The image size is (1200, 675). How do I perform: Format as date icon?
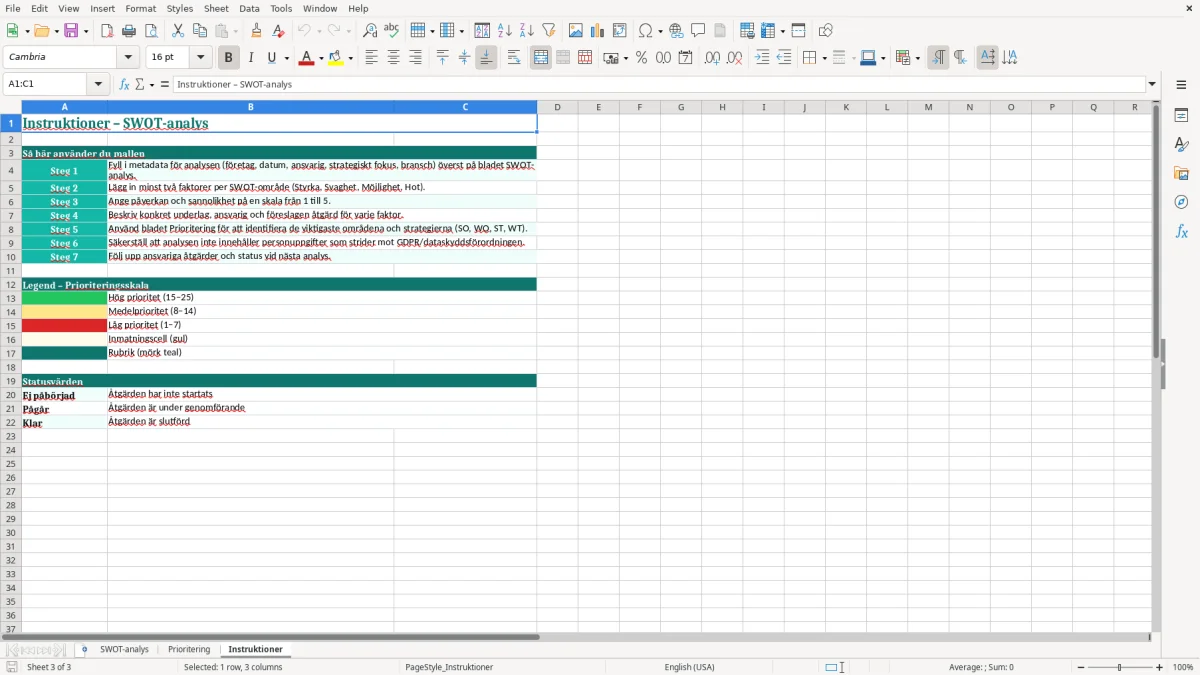(x=686, y=58)
